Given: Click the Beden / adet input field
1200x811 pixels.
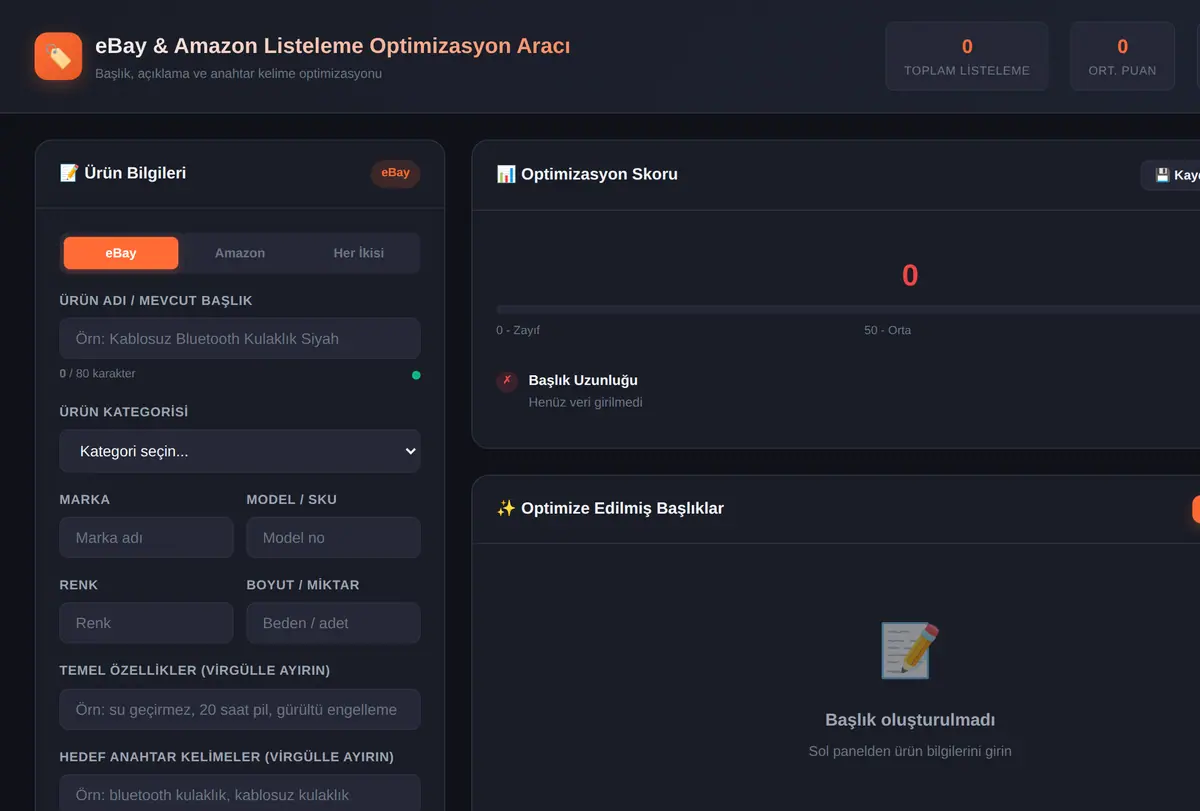Looking at the screenshot, I should pos(333,623).
